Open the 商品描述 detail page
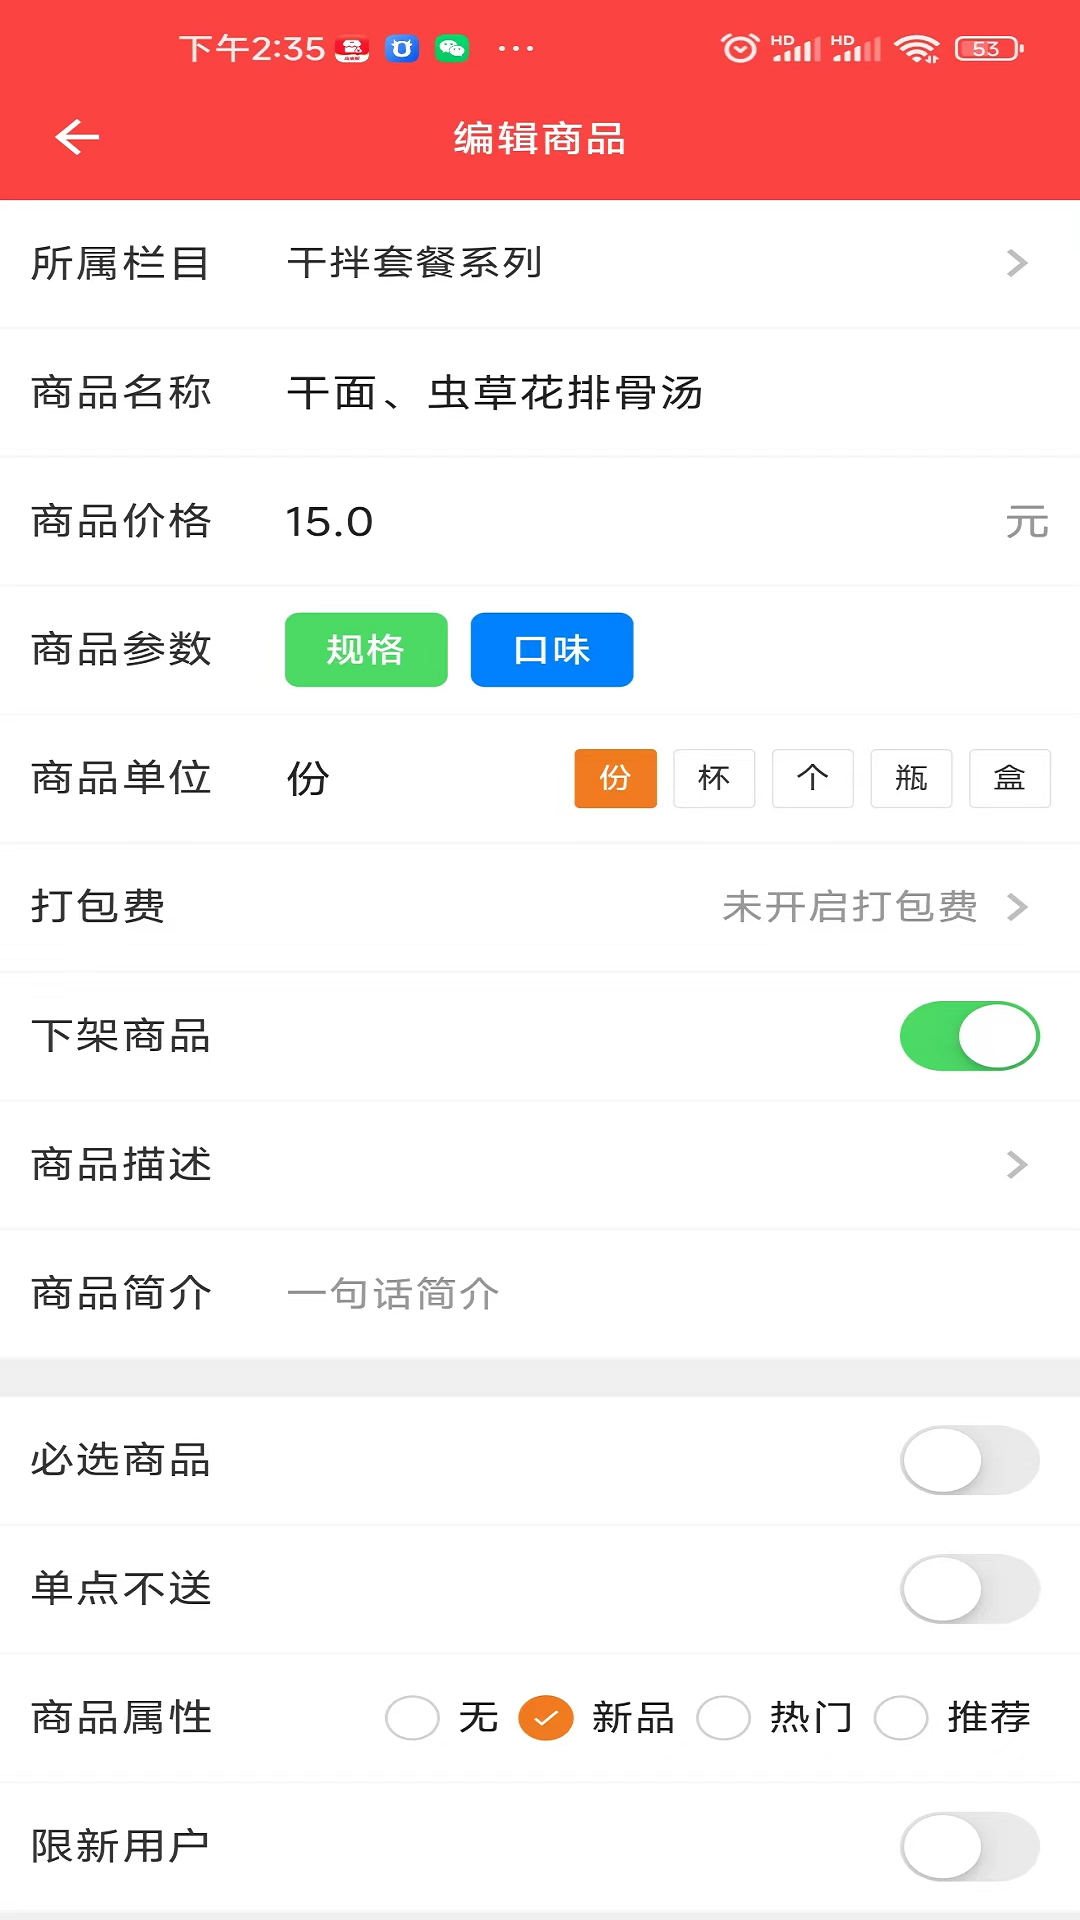 click(1016, 1165)
